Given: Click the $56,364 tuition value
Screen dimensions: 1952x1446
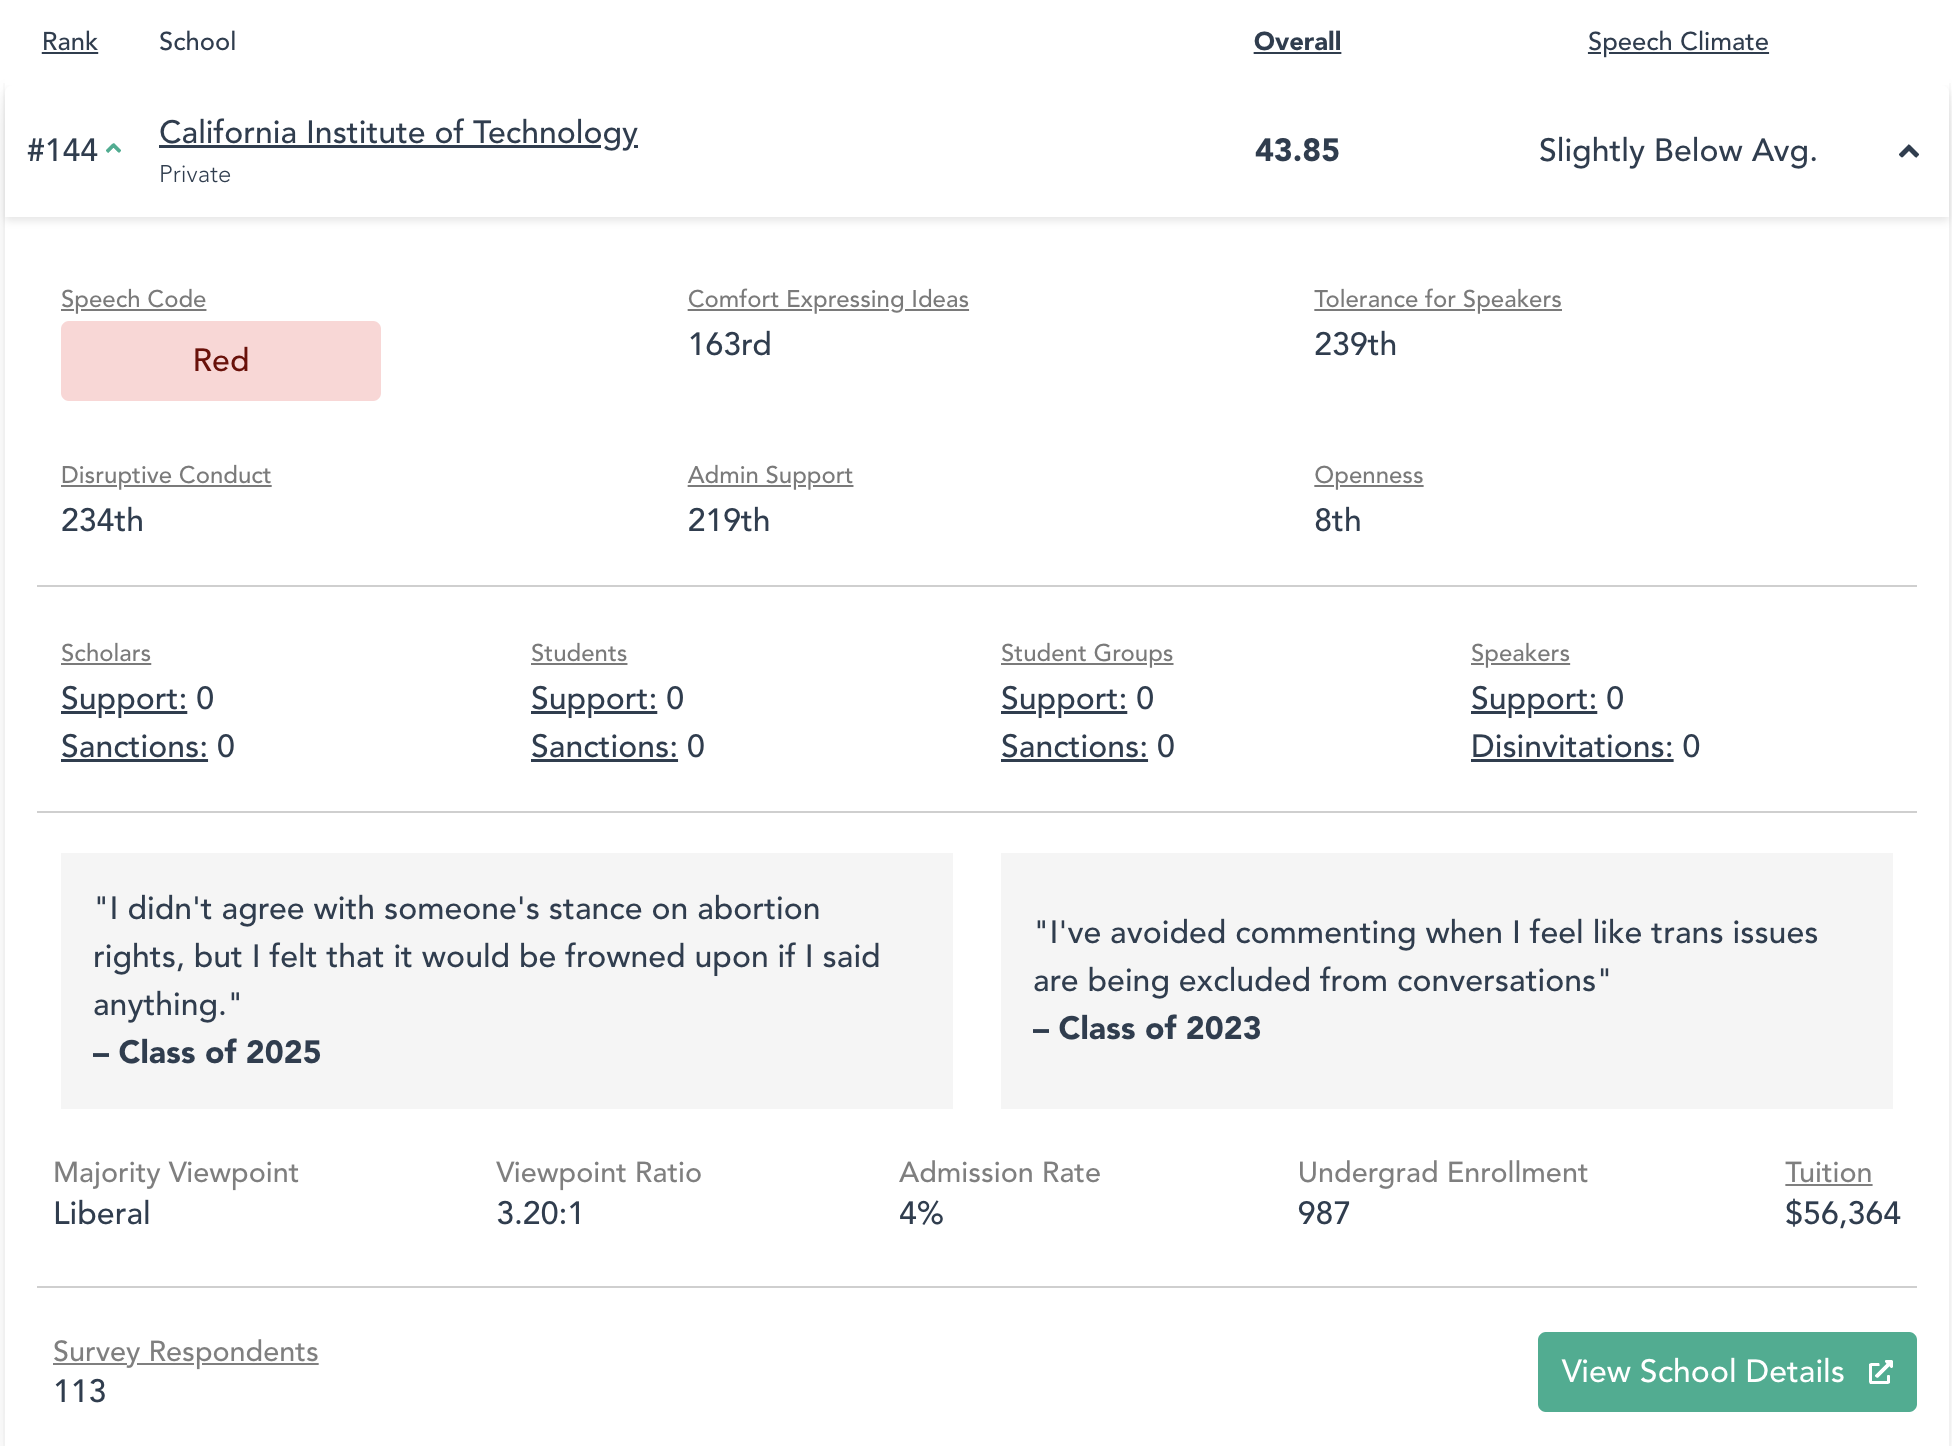Looking at the screenshot, I should 1843,1213.
